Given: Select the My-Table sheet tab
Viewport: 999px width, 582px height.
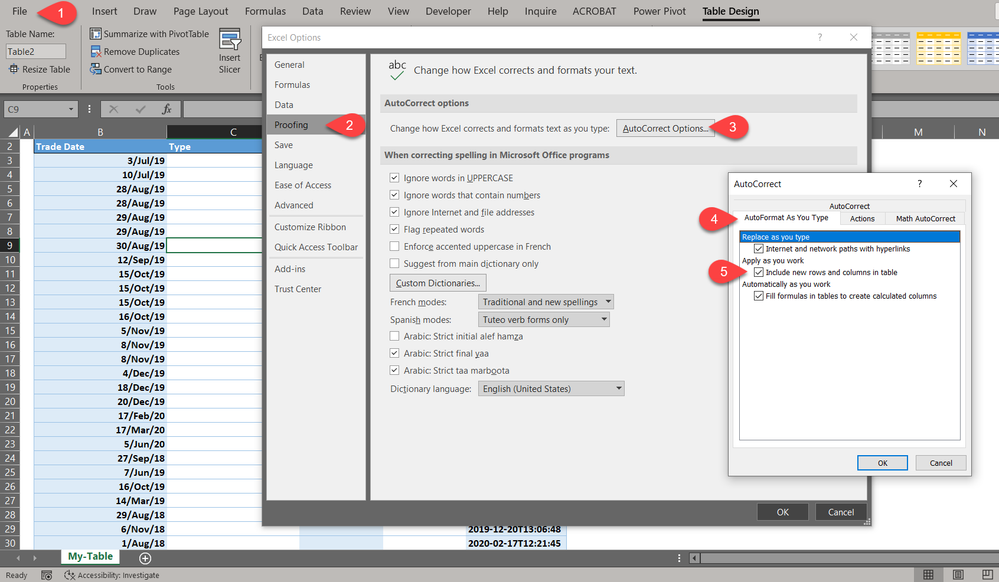Looking at the screenshot, I should coord(90,557).
